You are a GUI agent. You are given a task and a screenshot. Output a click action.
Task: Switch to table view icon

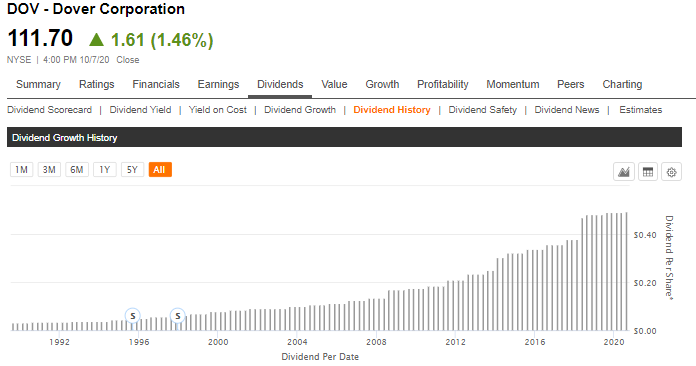(648, 172)
